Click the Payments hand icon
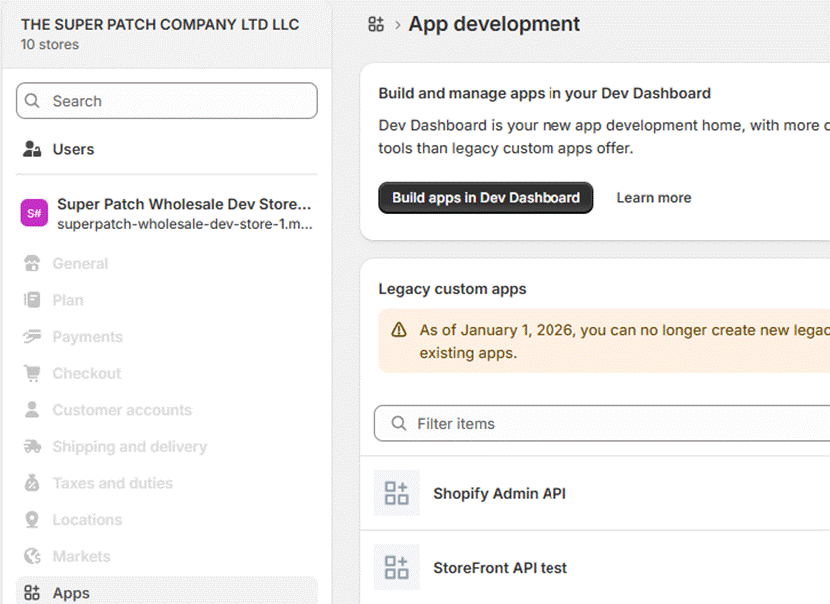This screenshot has height=604, width=830. [x=32, y=337]
